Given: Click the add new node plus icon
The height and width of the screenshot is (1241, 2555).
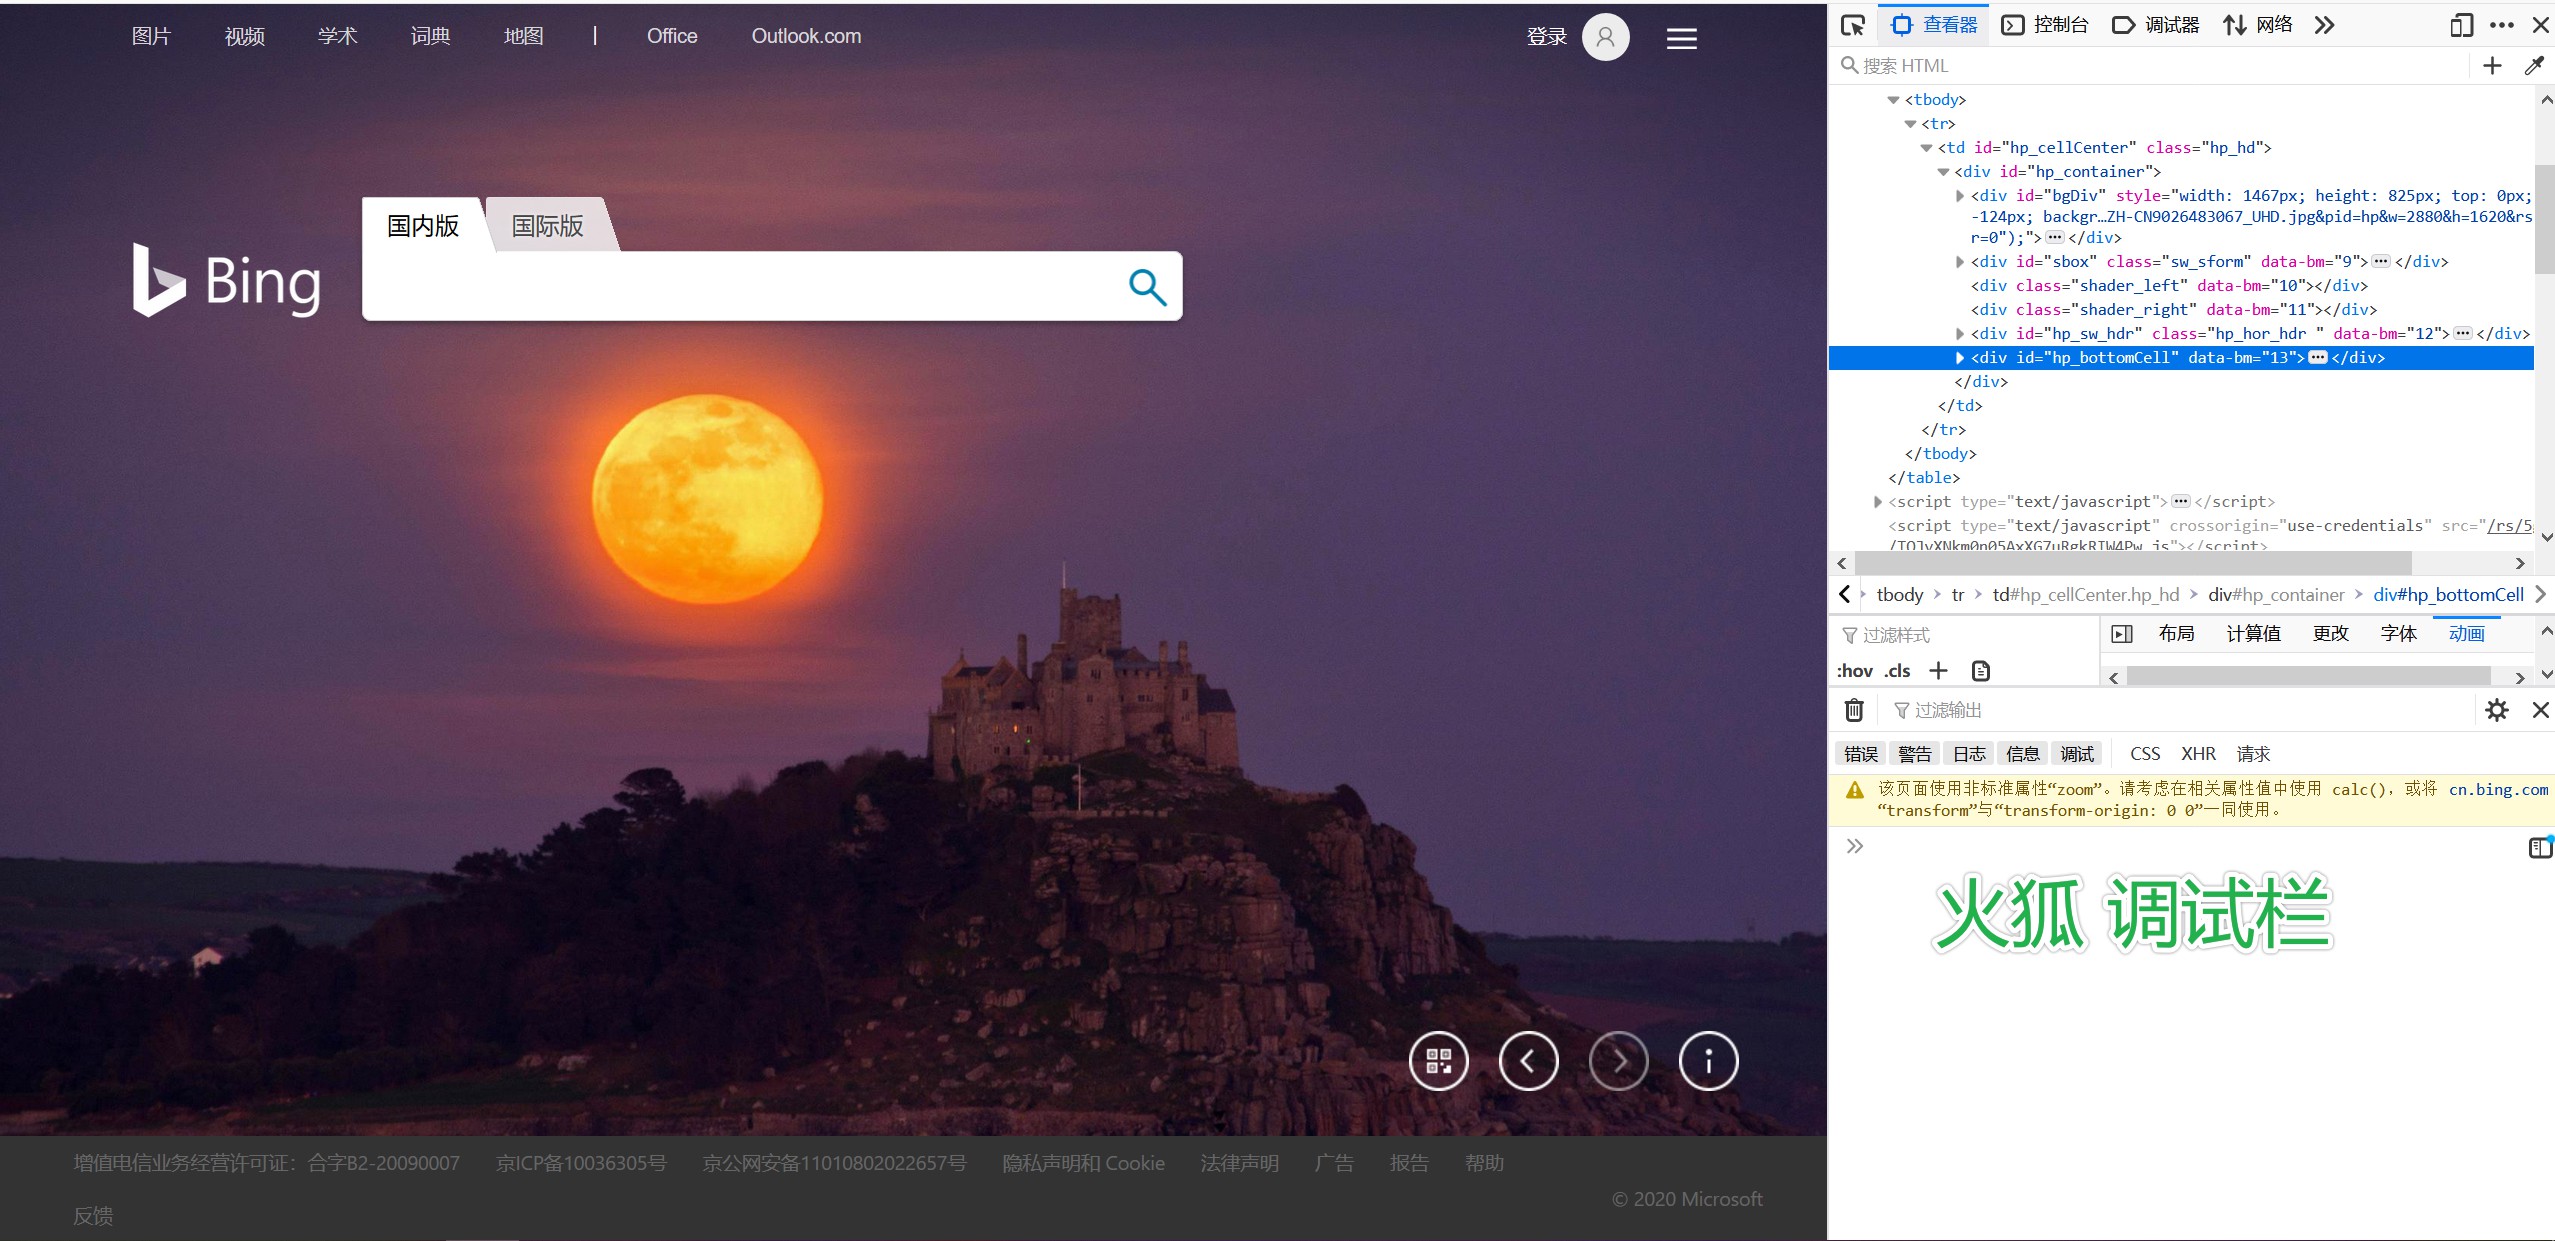Looking at the screenshot, I should click(x=2492, y=66).
